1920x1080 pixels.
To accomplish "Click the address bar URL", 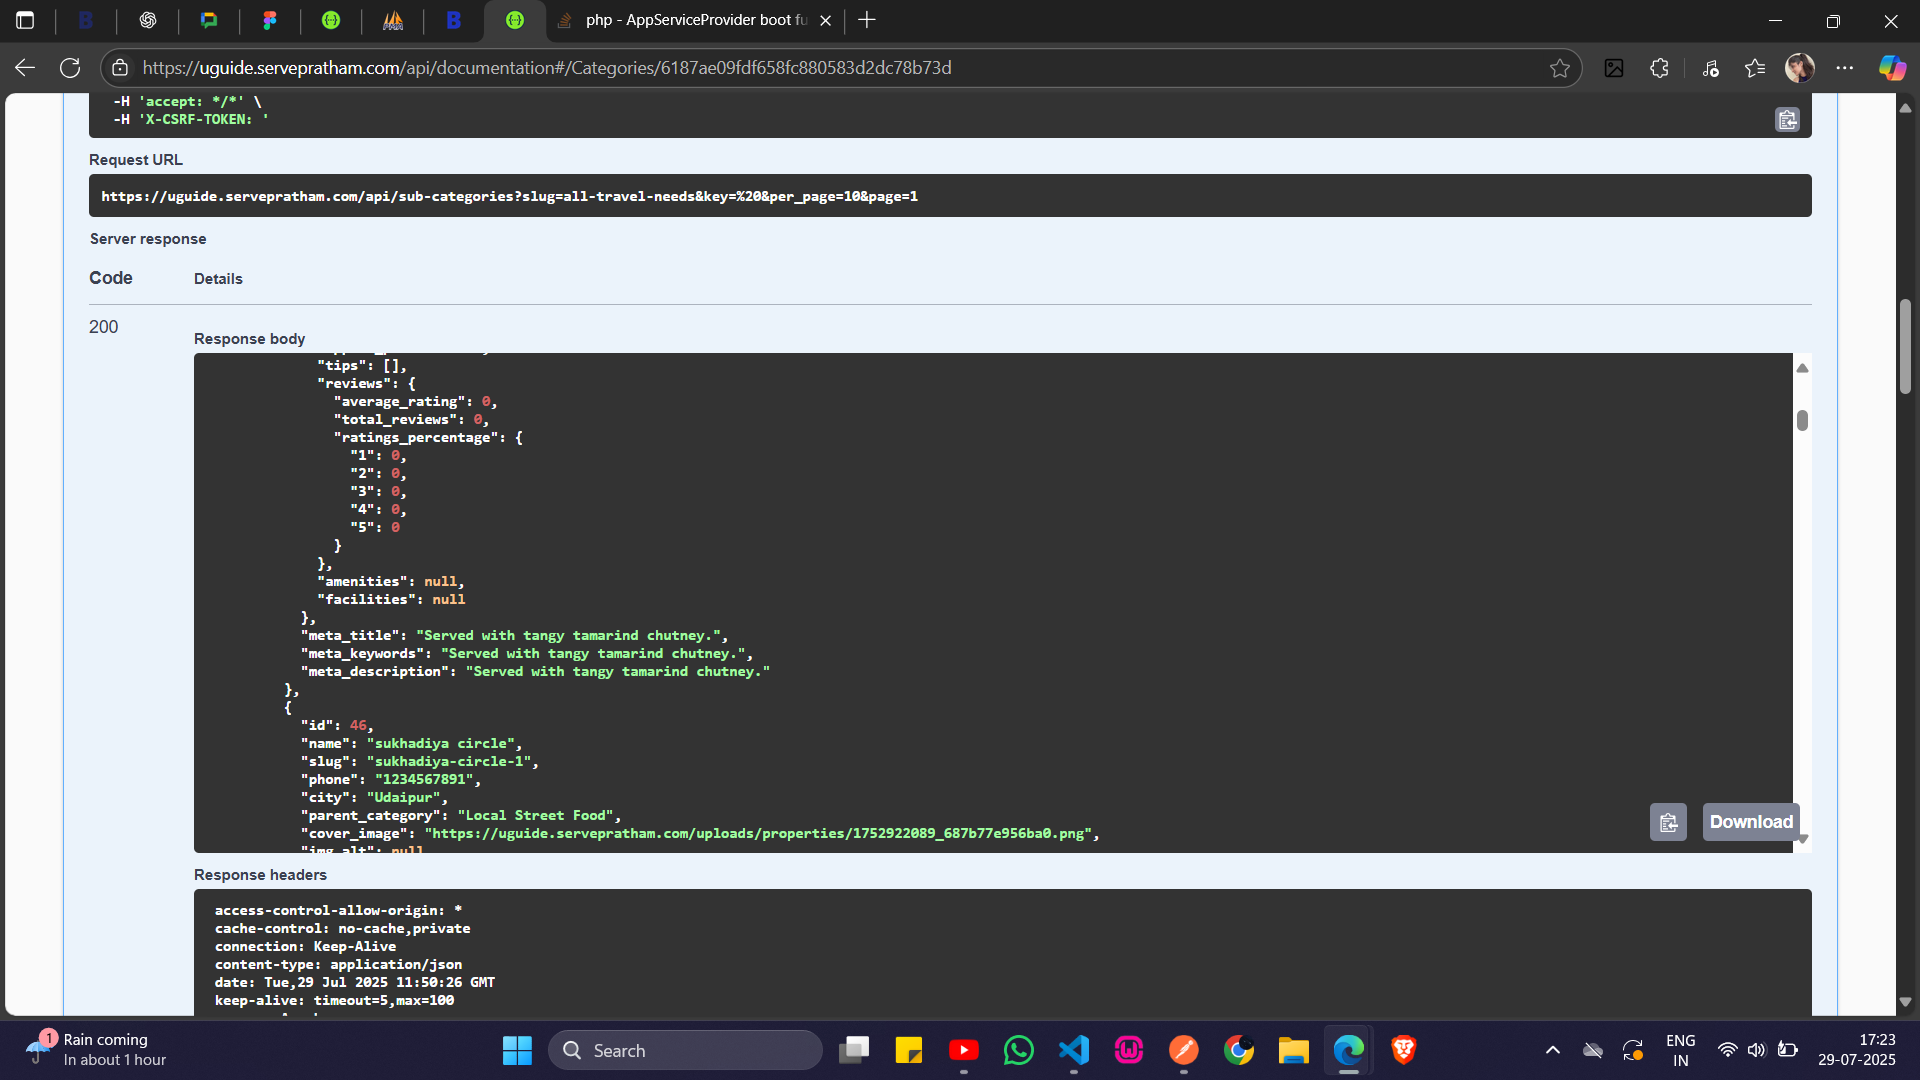I will pyautogui.click(x=546, y=68).
